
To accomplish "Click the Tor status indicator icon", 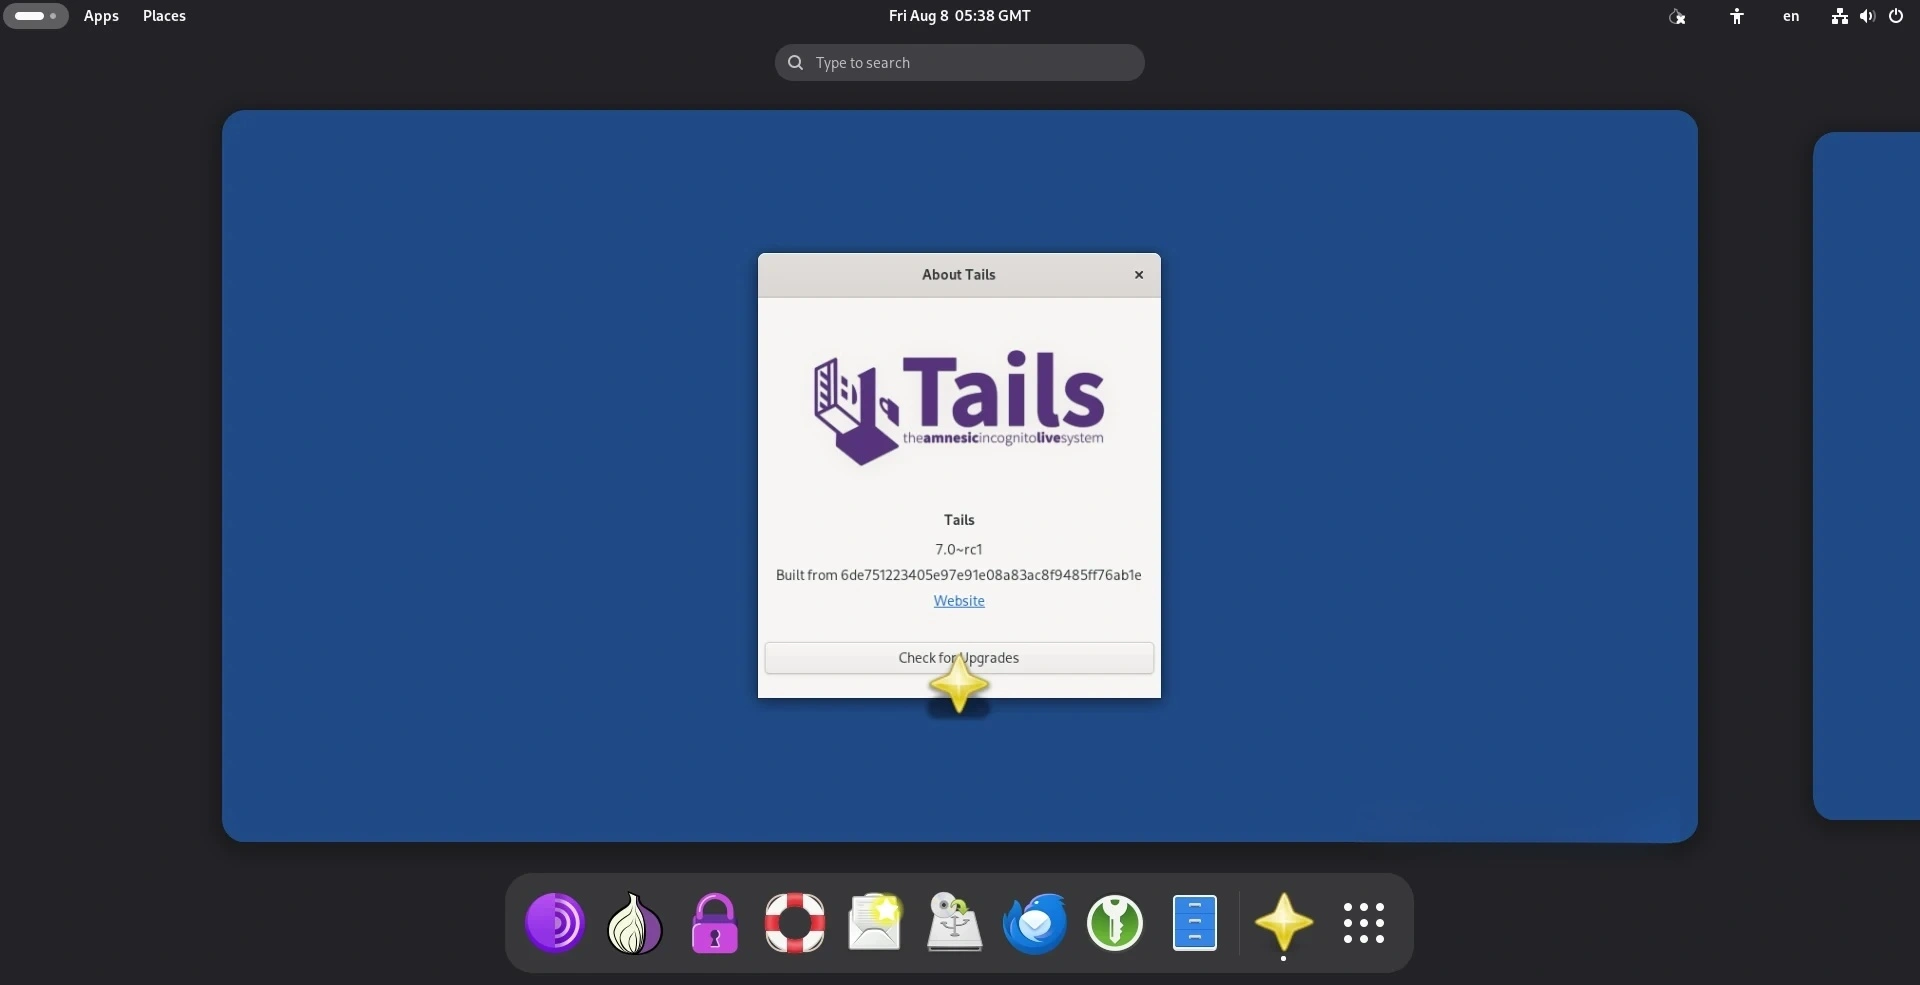I will [x=1677, y=16].
